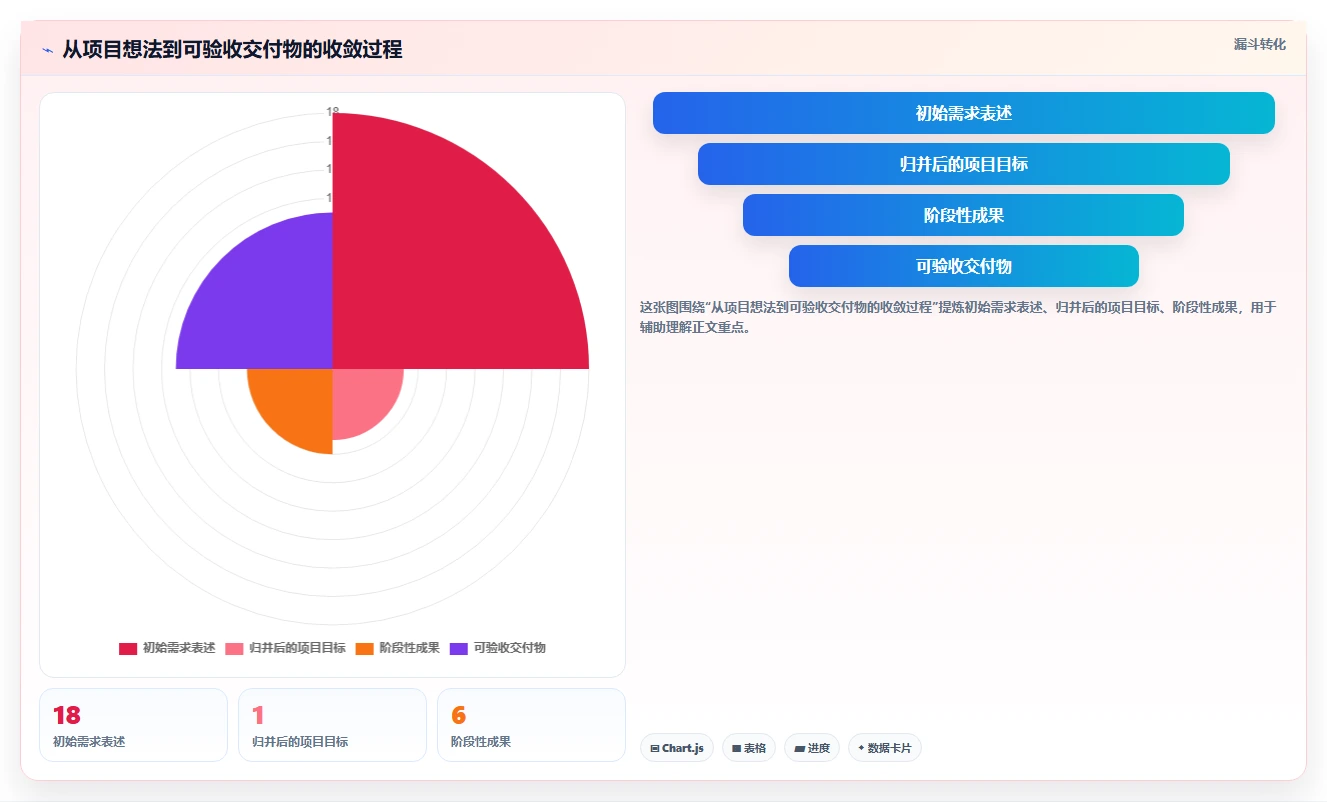Select the 初始需求表述 funnel bar
Image resolution: width=1327 pixels, height=802 pixels.
[x=963, y=113]
